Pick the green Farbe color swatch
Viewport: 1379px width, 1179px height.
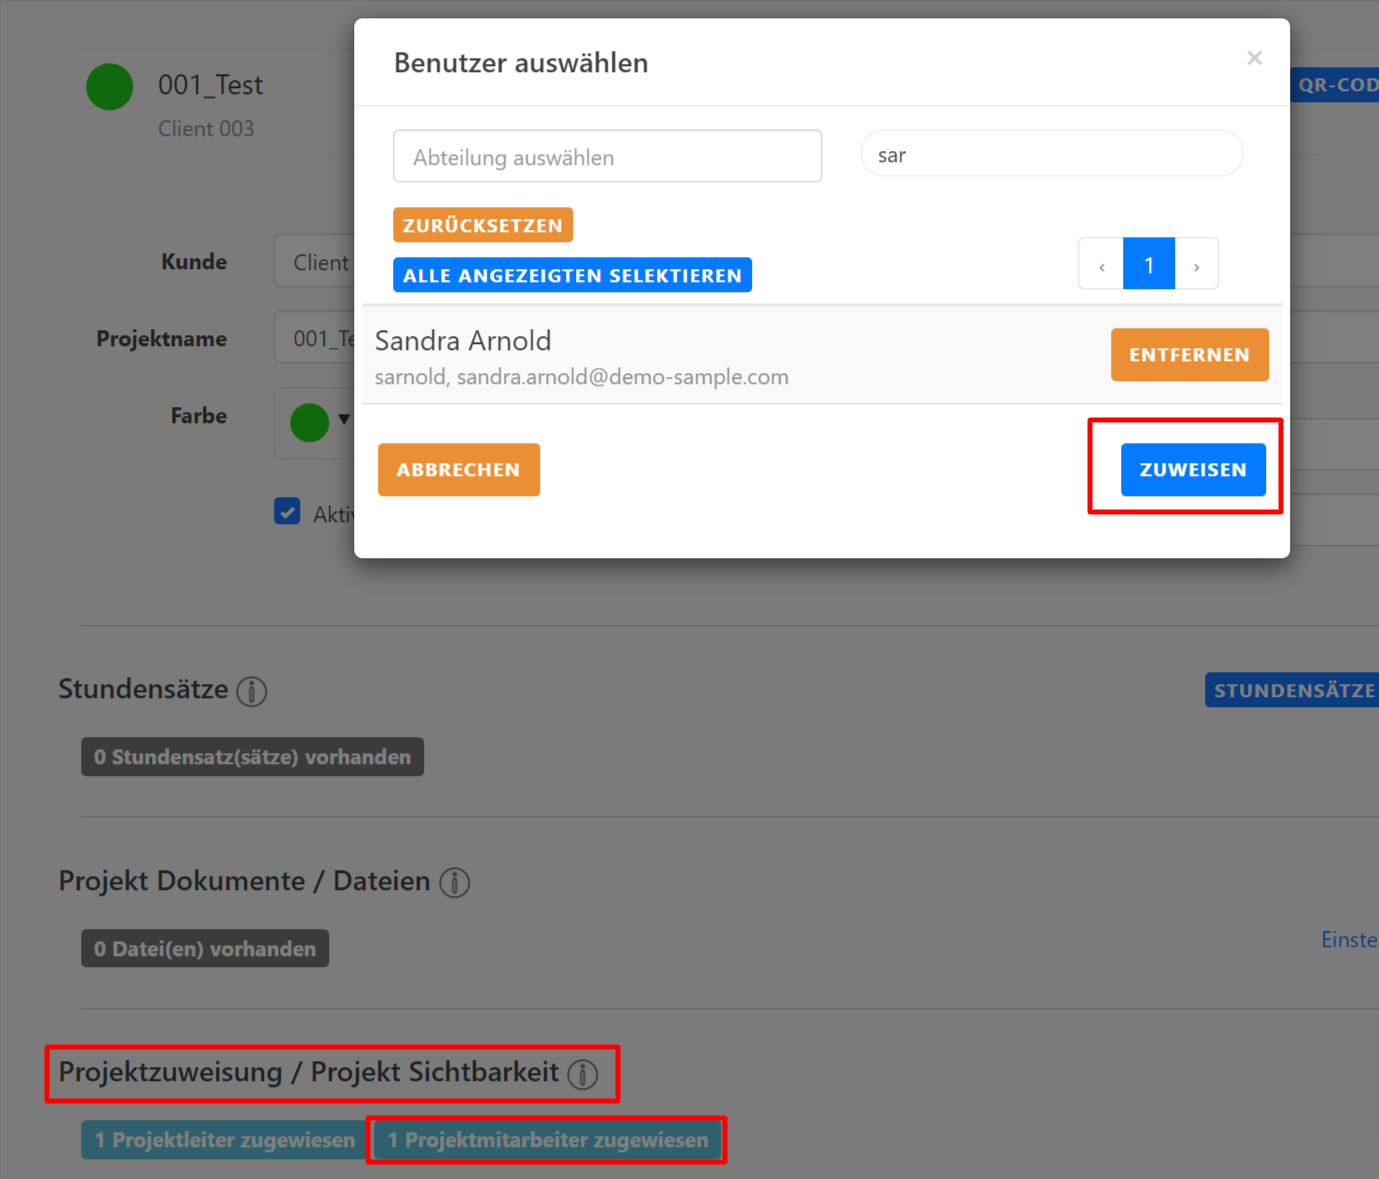pyautogui.click(x=309, y=422)
